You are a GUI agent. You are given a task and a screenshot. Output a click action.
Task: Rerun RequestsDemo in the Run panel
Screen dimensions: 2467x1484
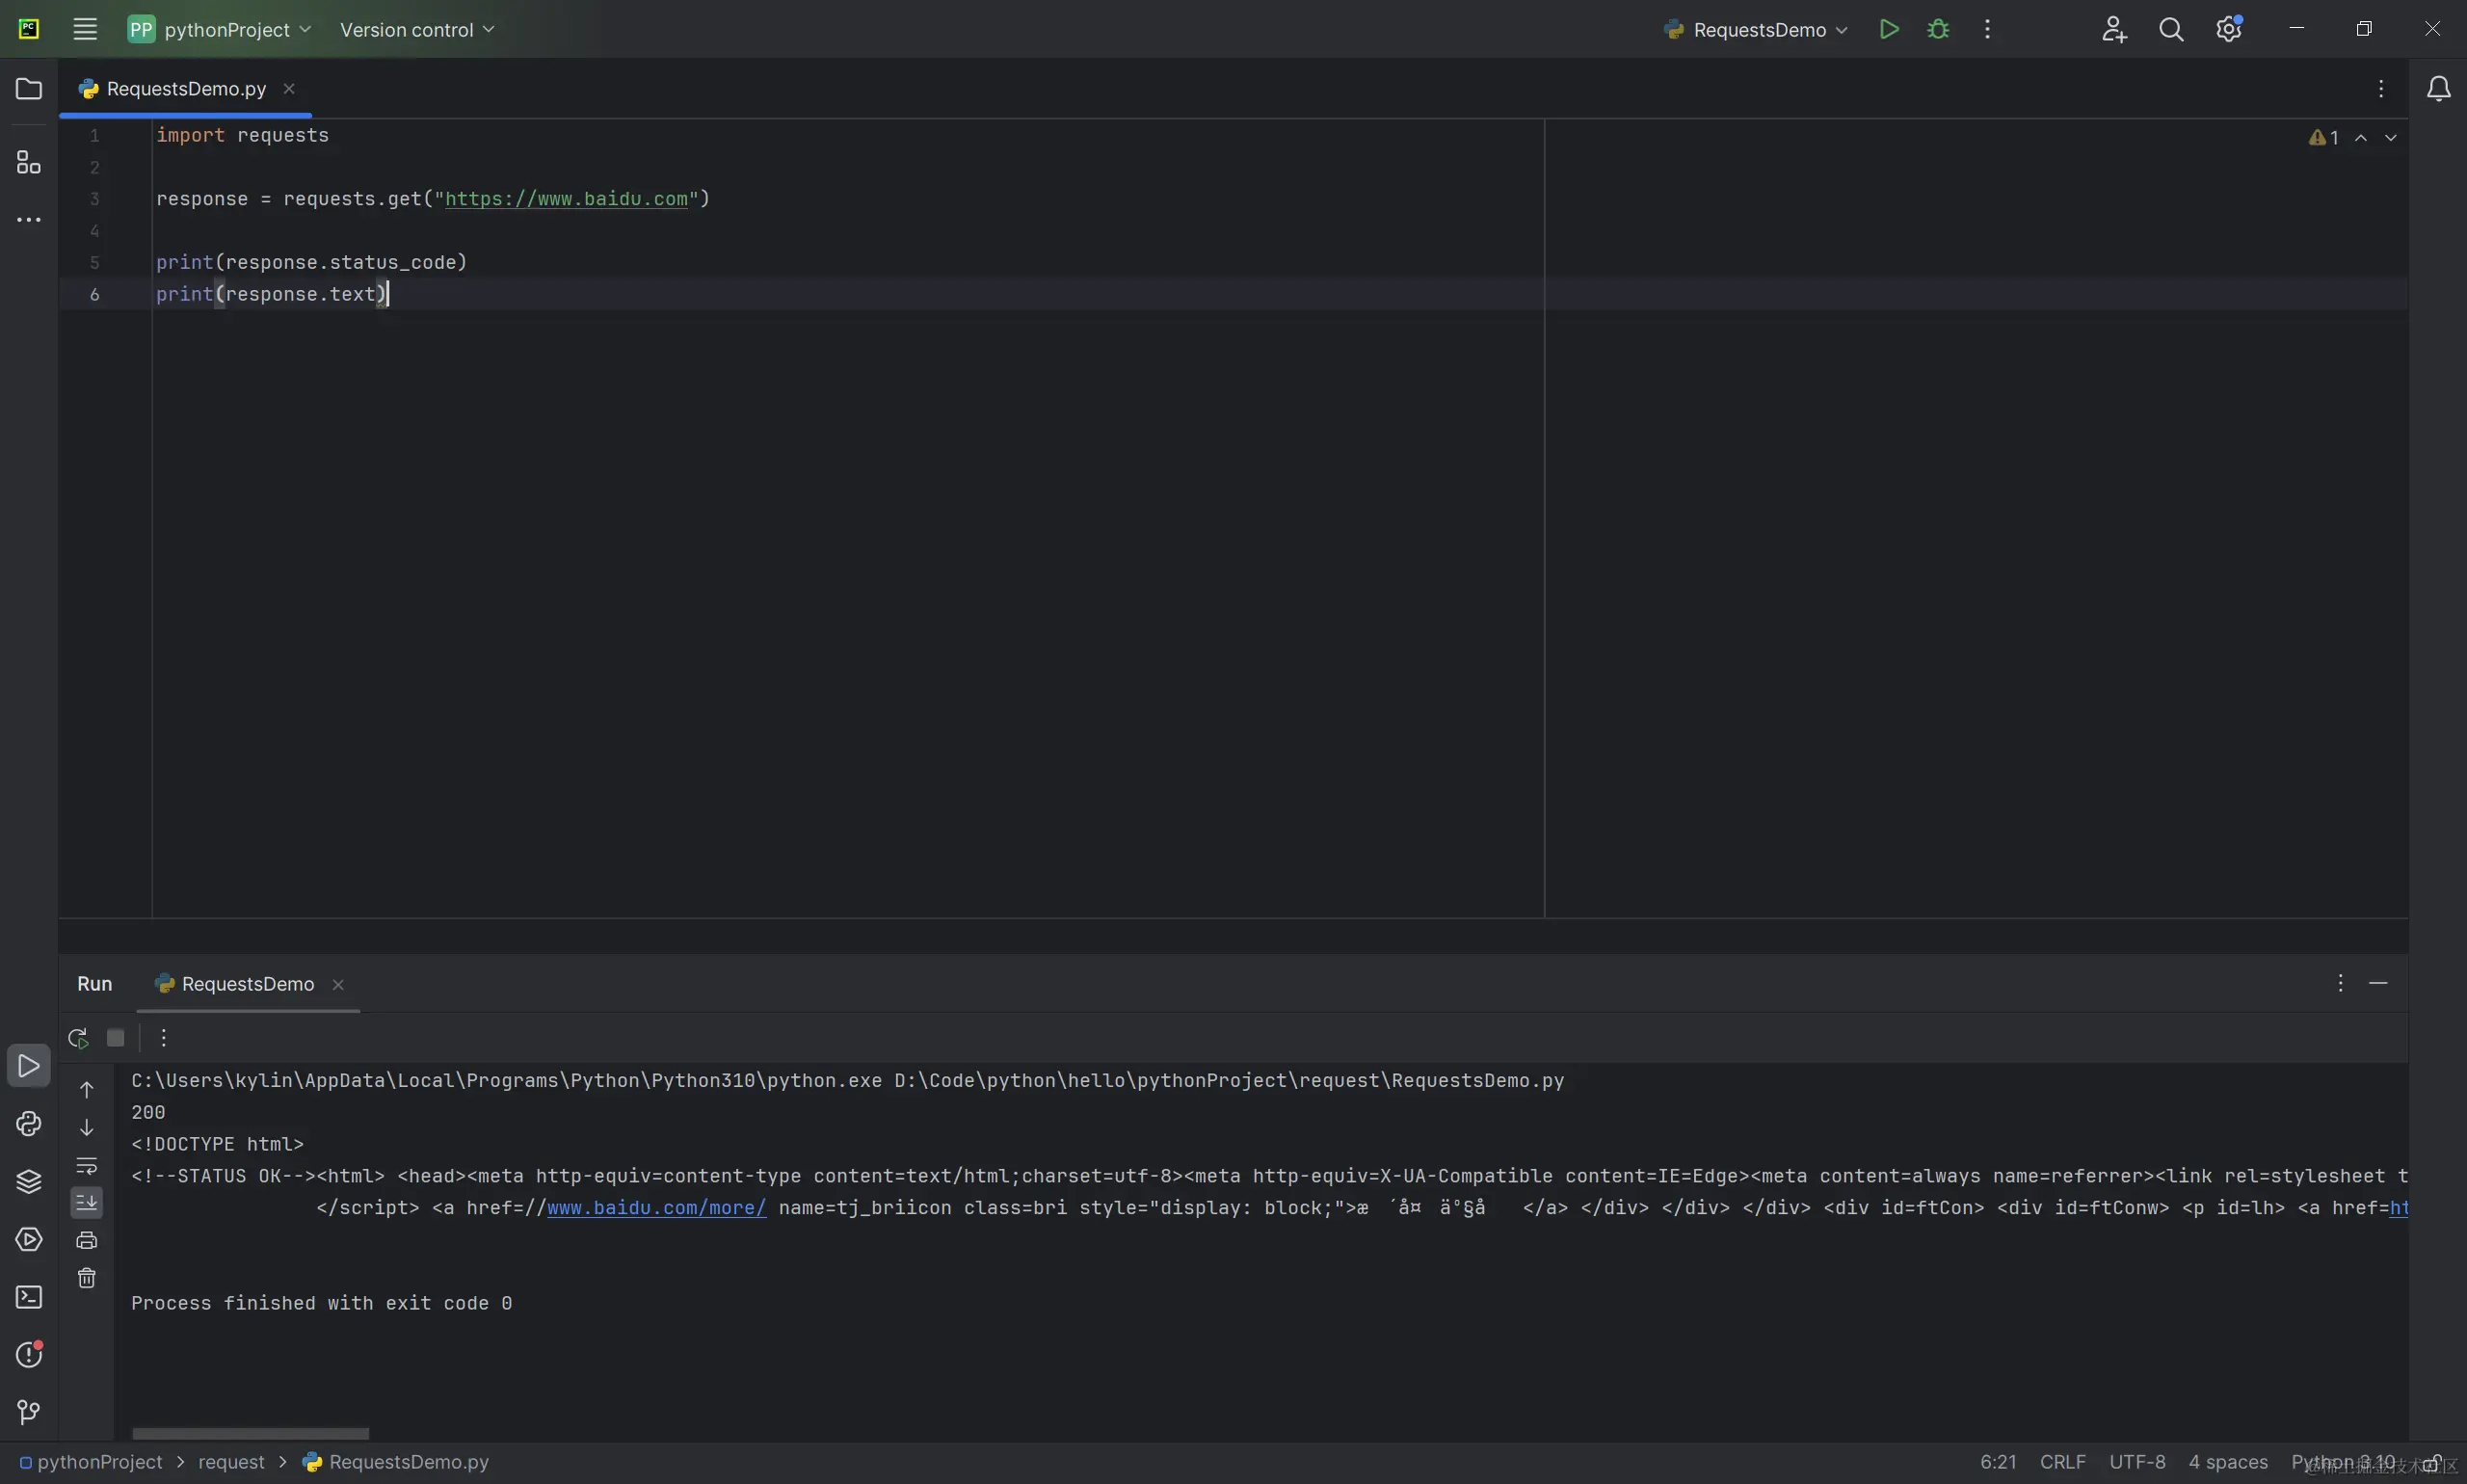[78, 1037]
